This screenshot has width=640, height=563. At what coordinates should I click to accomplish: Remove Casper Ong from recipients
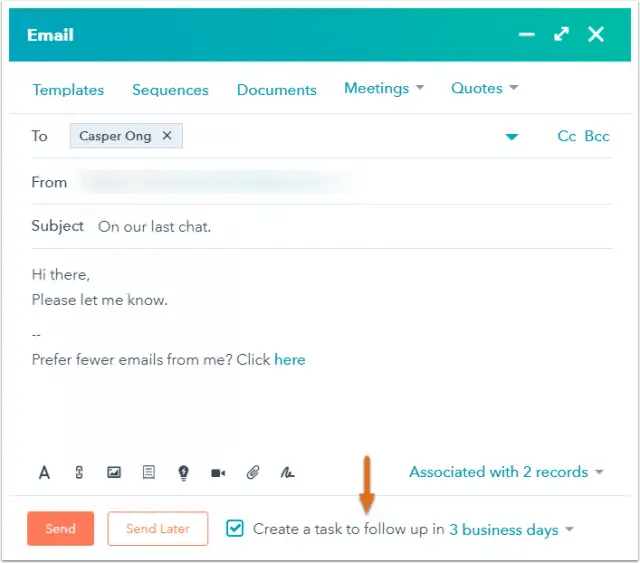(167, 136)
